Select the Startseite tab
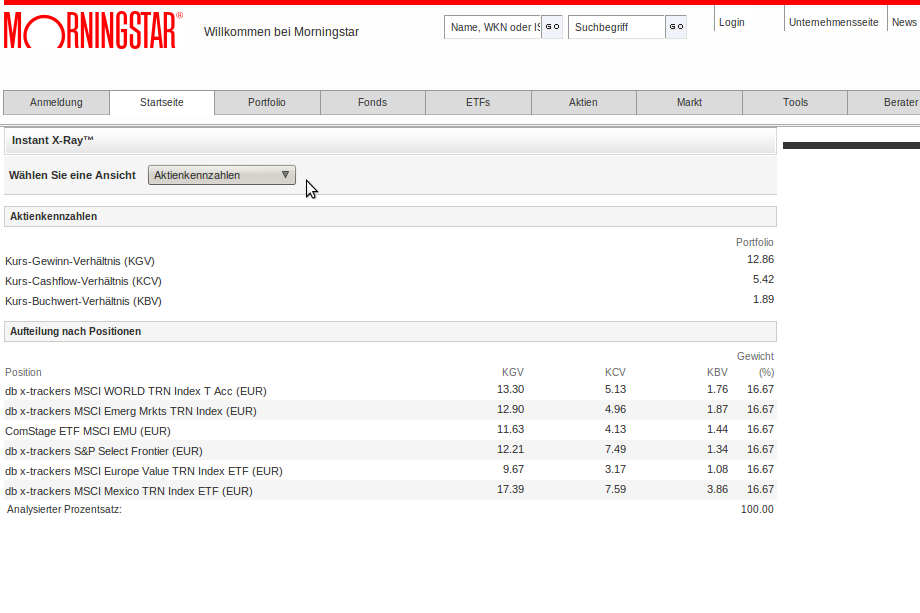This screenshot has width=920, height=613. 162,103
